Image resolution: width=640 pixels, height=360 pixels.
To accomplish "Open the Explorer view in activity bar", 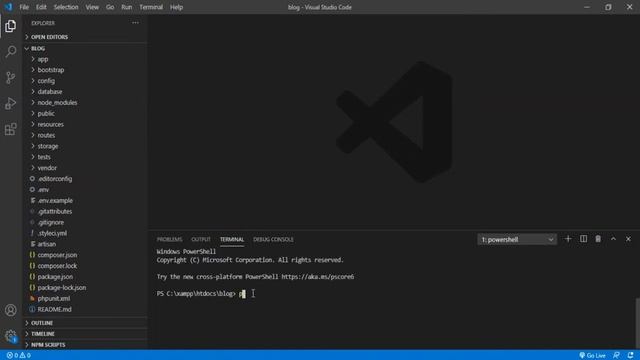I will coord(11,26).
